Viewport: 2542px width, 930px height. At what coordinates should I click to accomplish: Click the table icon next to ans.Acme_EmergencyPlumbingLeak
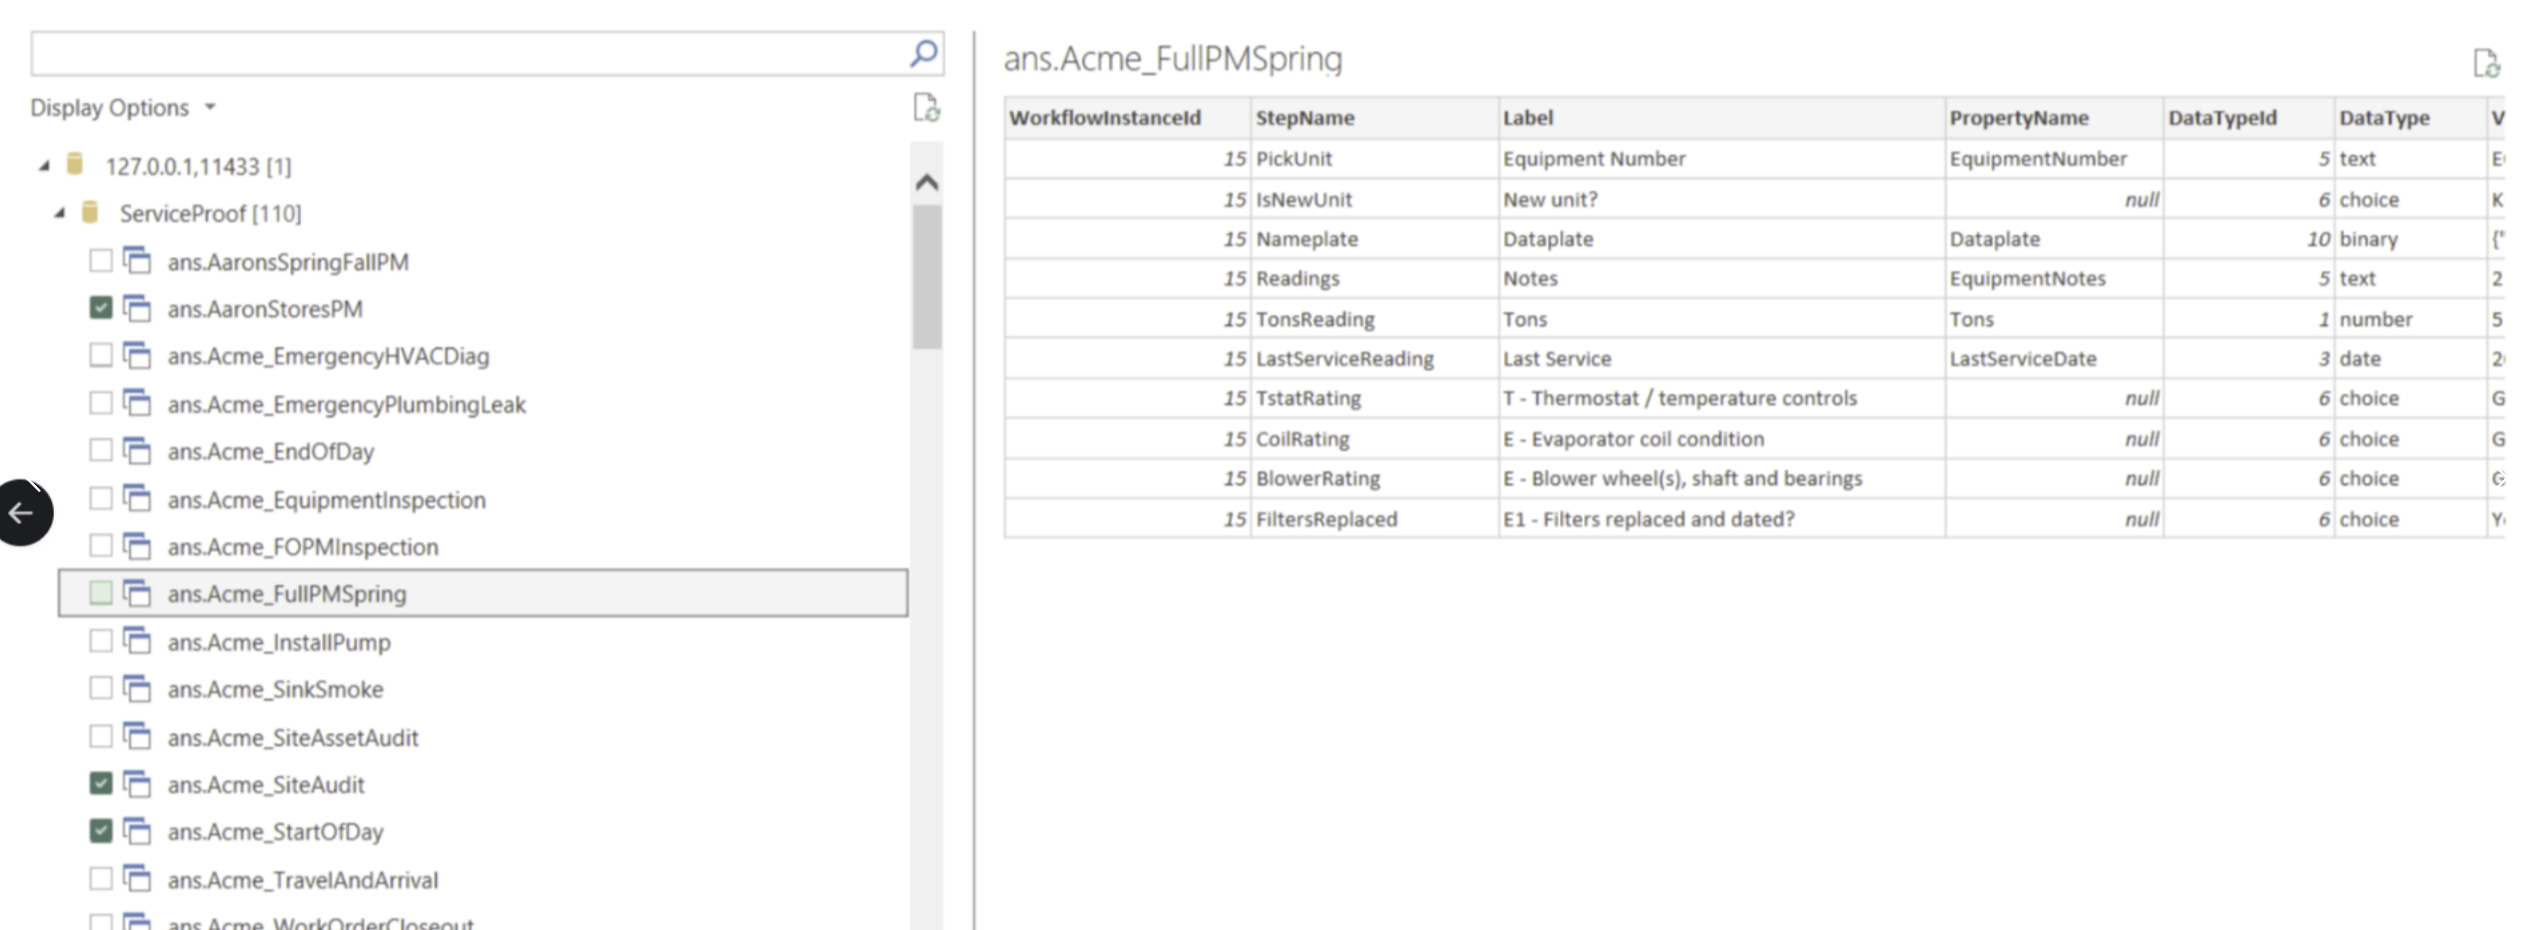tap(137, 403)
